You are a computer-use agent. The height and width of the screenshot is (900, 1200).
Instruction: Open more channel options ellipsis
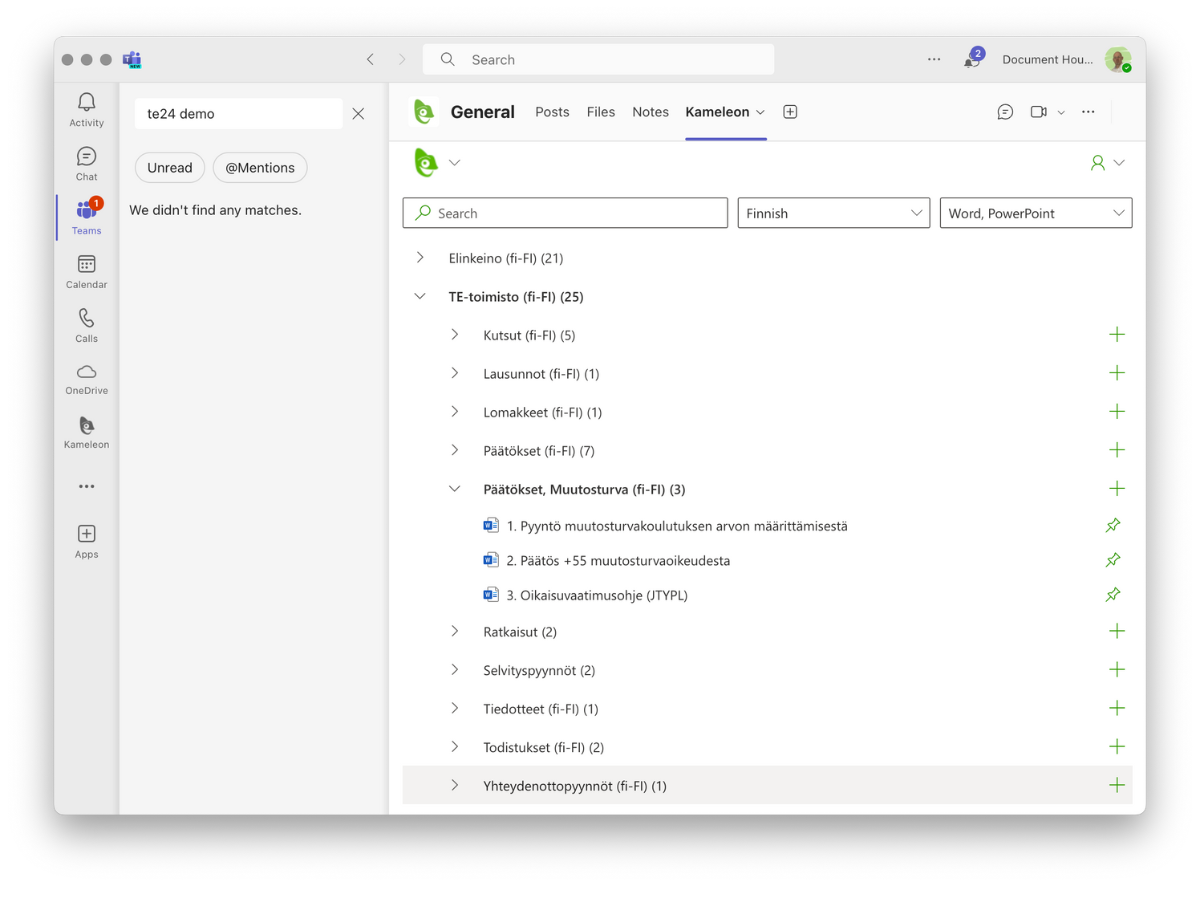tap(1088, 112)
